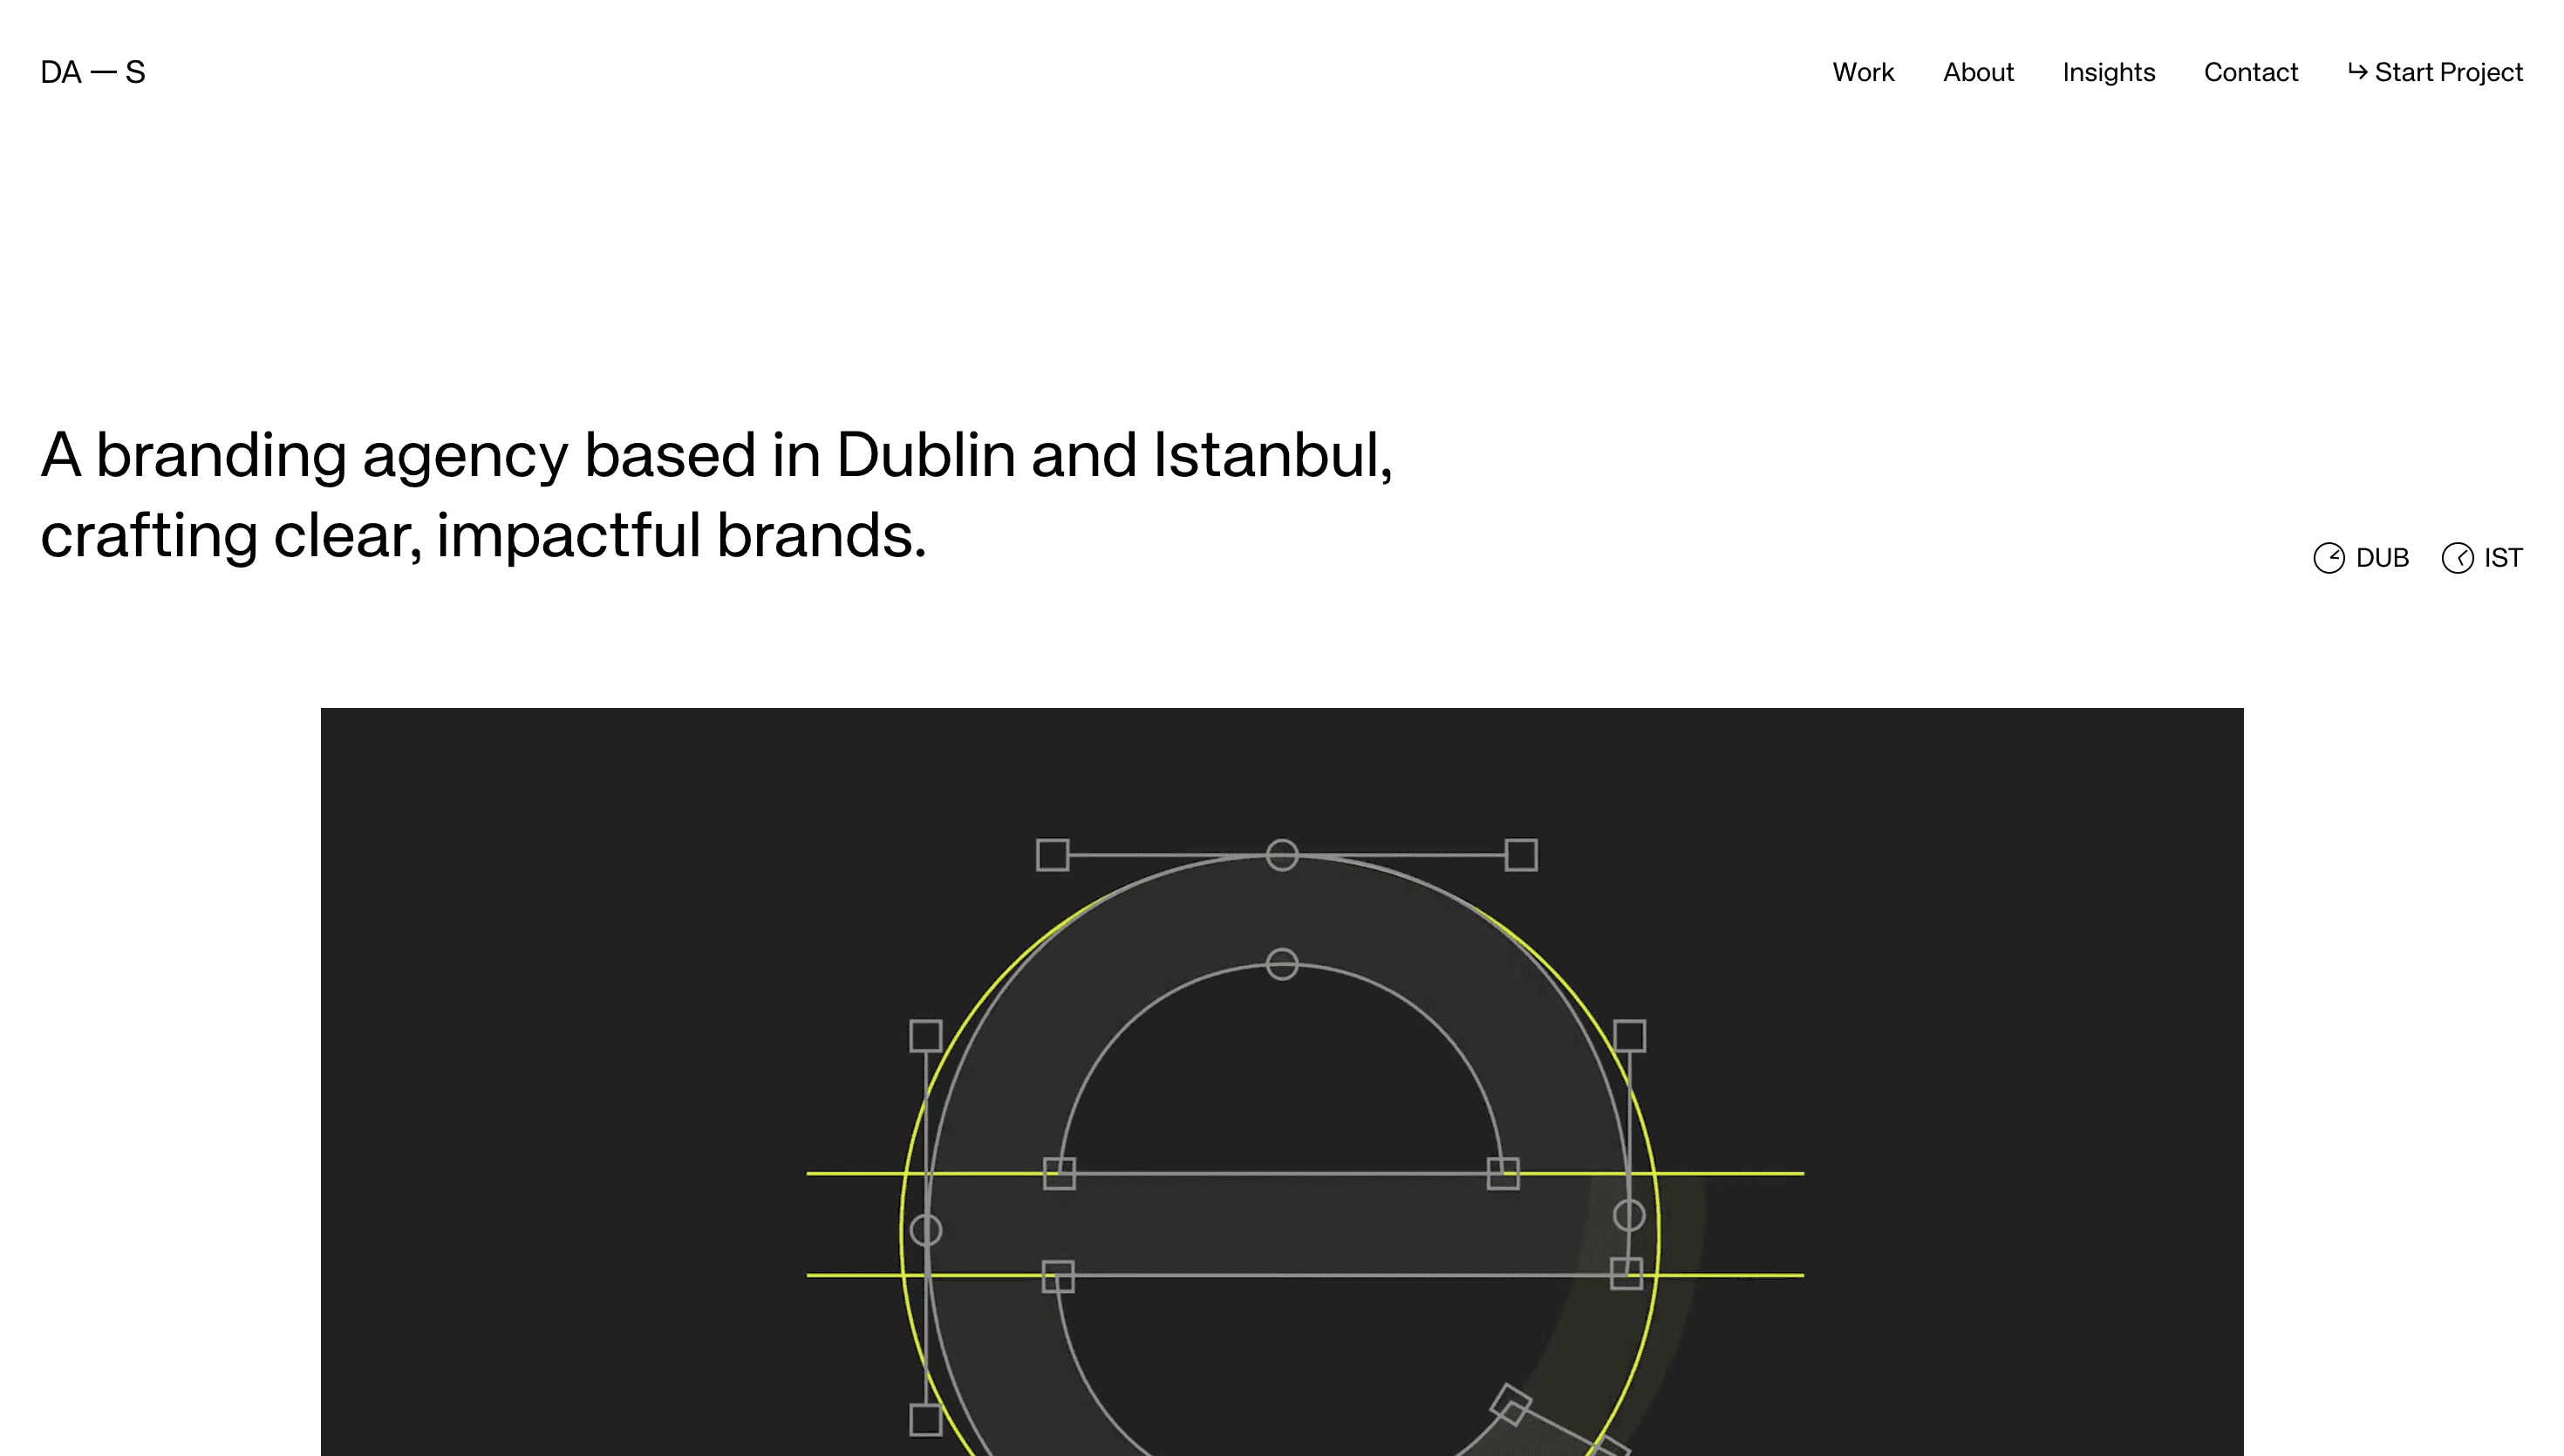2564x1456 pixels.
Task: Click the arrow icon before Start Project
Action: click(x=2357, y=71)
